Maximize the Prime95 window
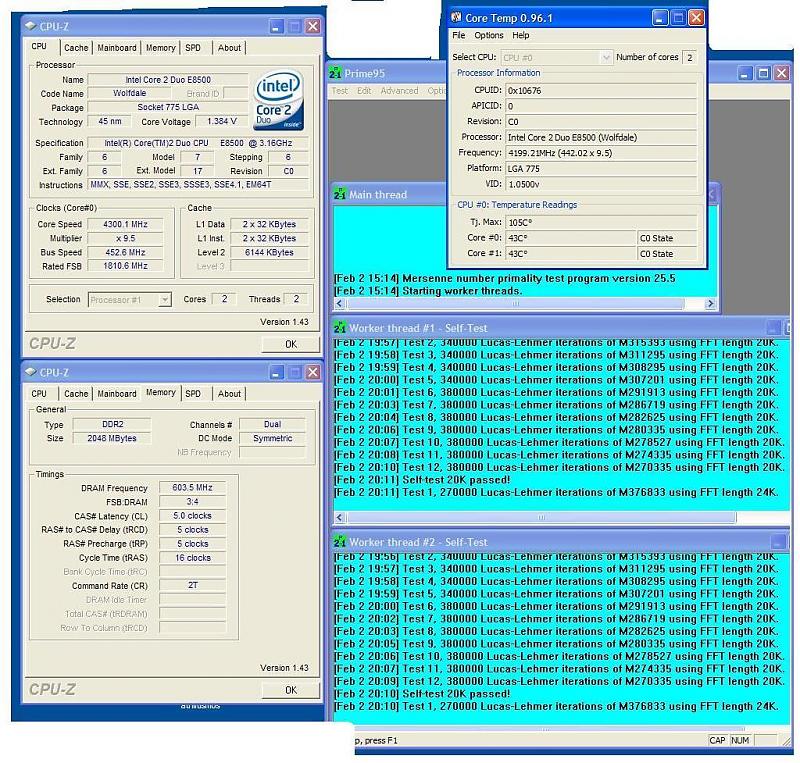 coord(763,73)
